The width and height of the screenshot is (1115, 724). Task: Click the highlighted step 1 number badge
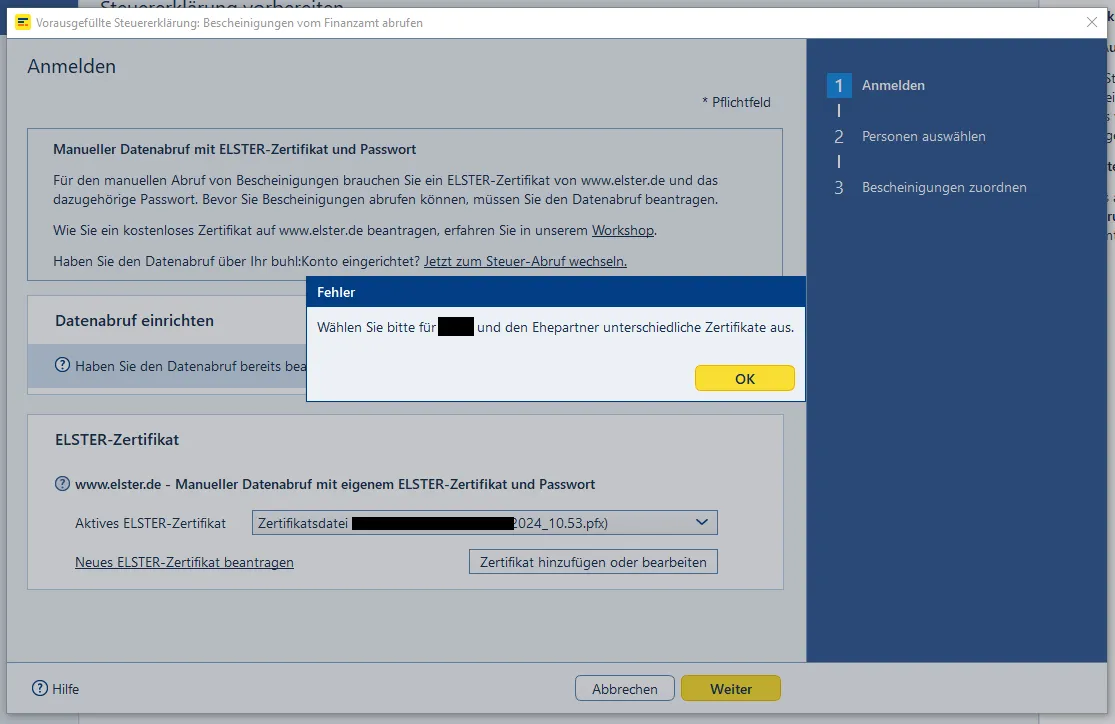(x=839, y=86)
